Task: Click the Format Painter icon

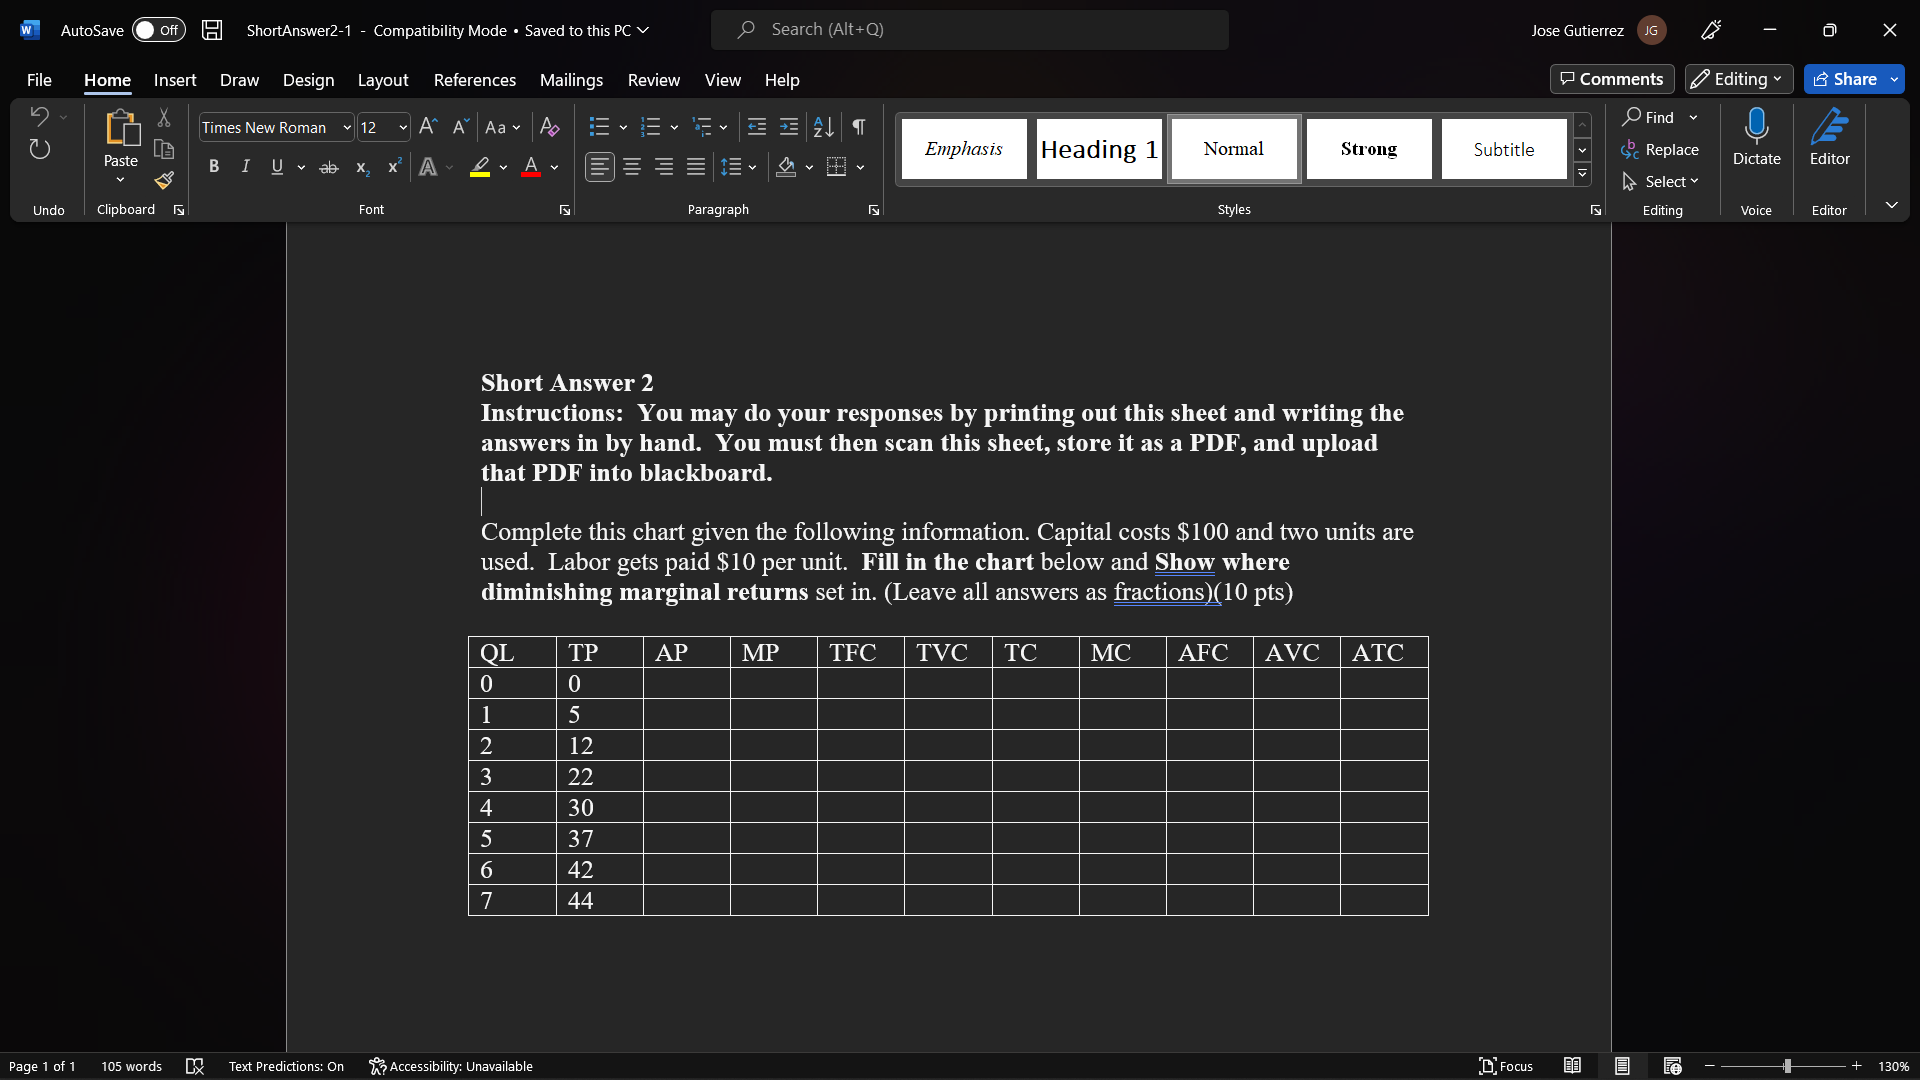Action: click(164, 181)
